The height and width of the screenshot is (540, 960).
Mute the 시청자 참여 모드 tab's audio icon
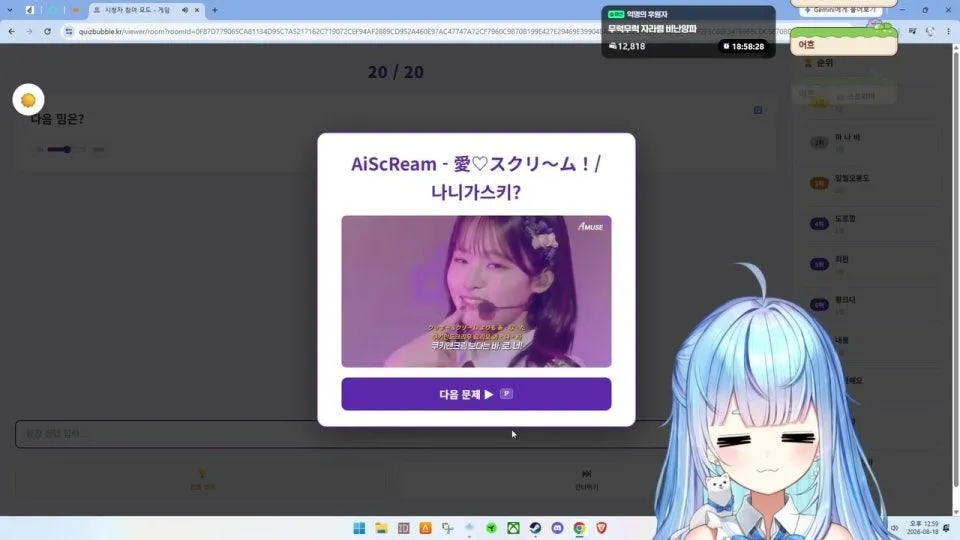(x=184, y=10)
